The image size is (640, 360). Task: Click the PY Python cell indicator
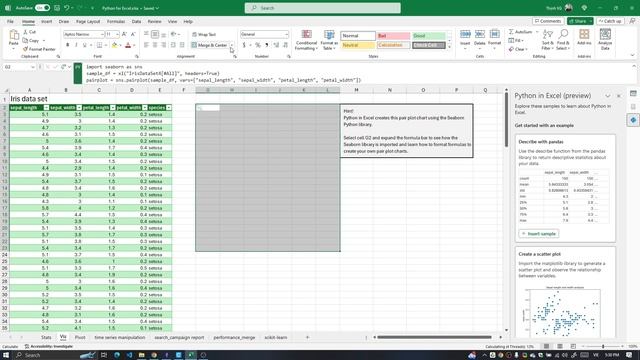(x=78, y=73)
